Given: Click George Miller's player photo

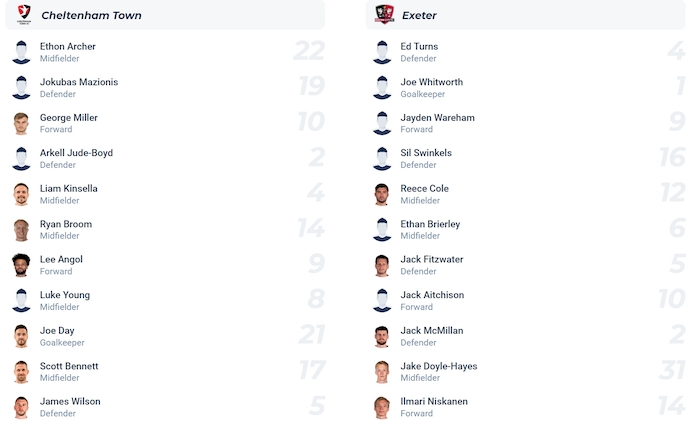Looking at the screenshot, I should pyautogui.click(x=21, y=123).
